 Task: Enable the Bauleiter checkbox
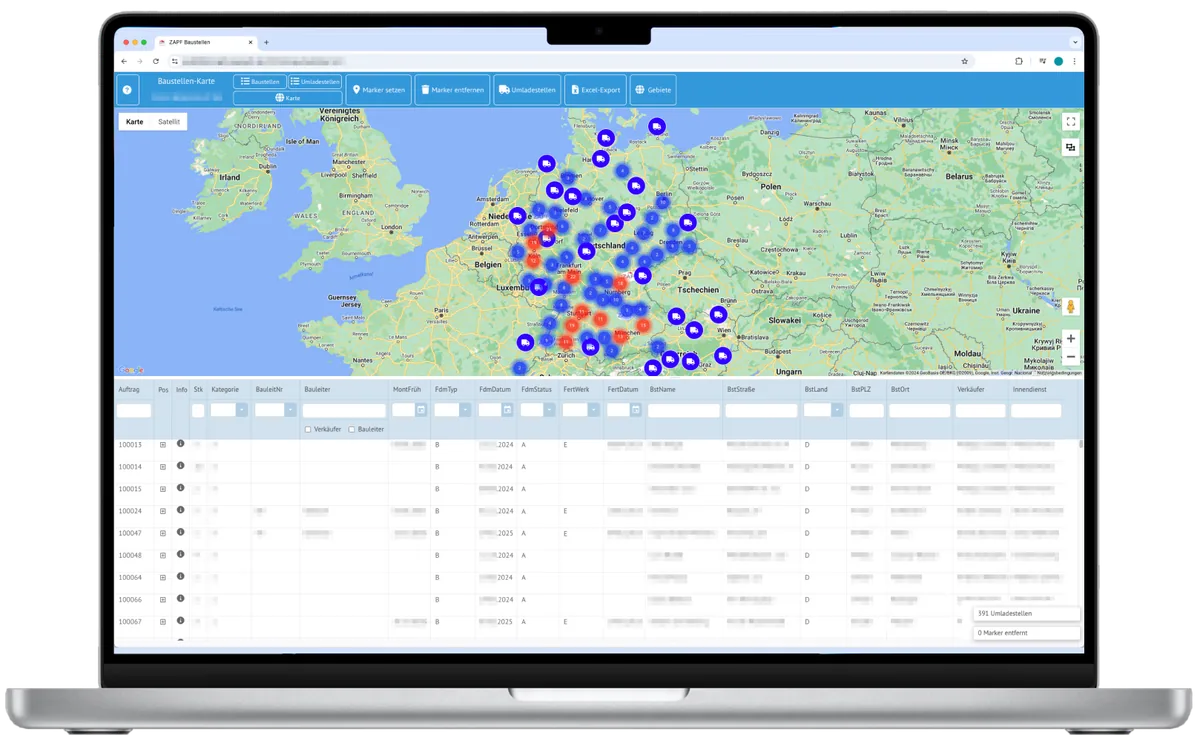tap(352, 429)
